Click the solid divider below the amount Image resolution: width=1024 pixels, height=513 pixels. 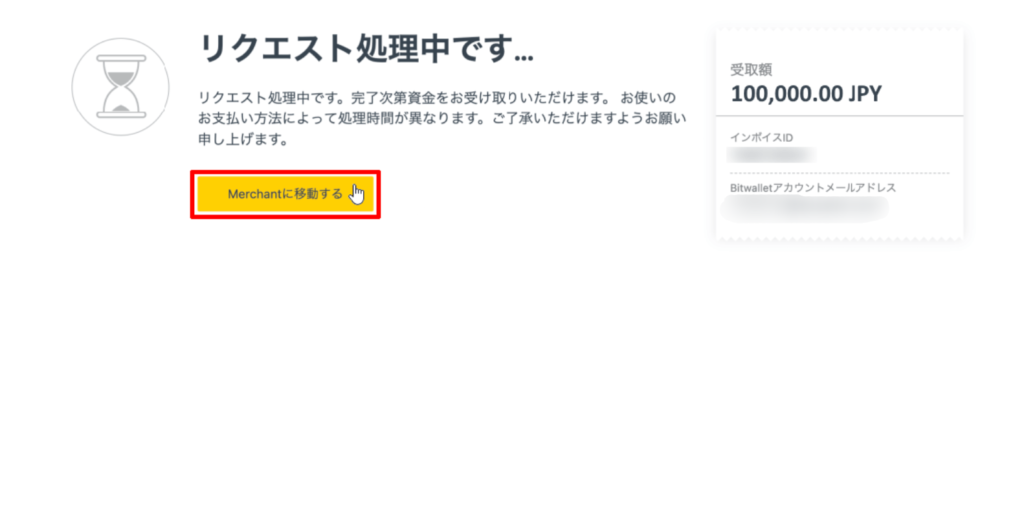click(839, 116)
